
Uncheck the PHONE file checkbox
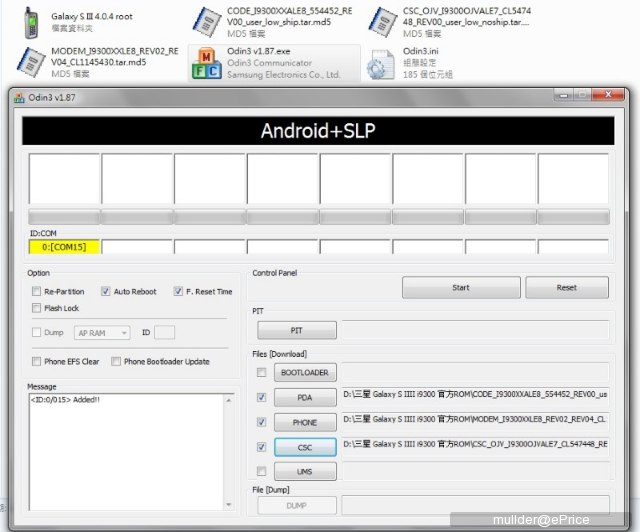(x=261, y=422)
